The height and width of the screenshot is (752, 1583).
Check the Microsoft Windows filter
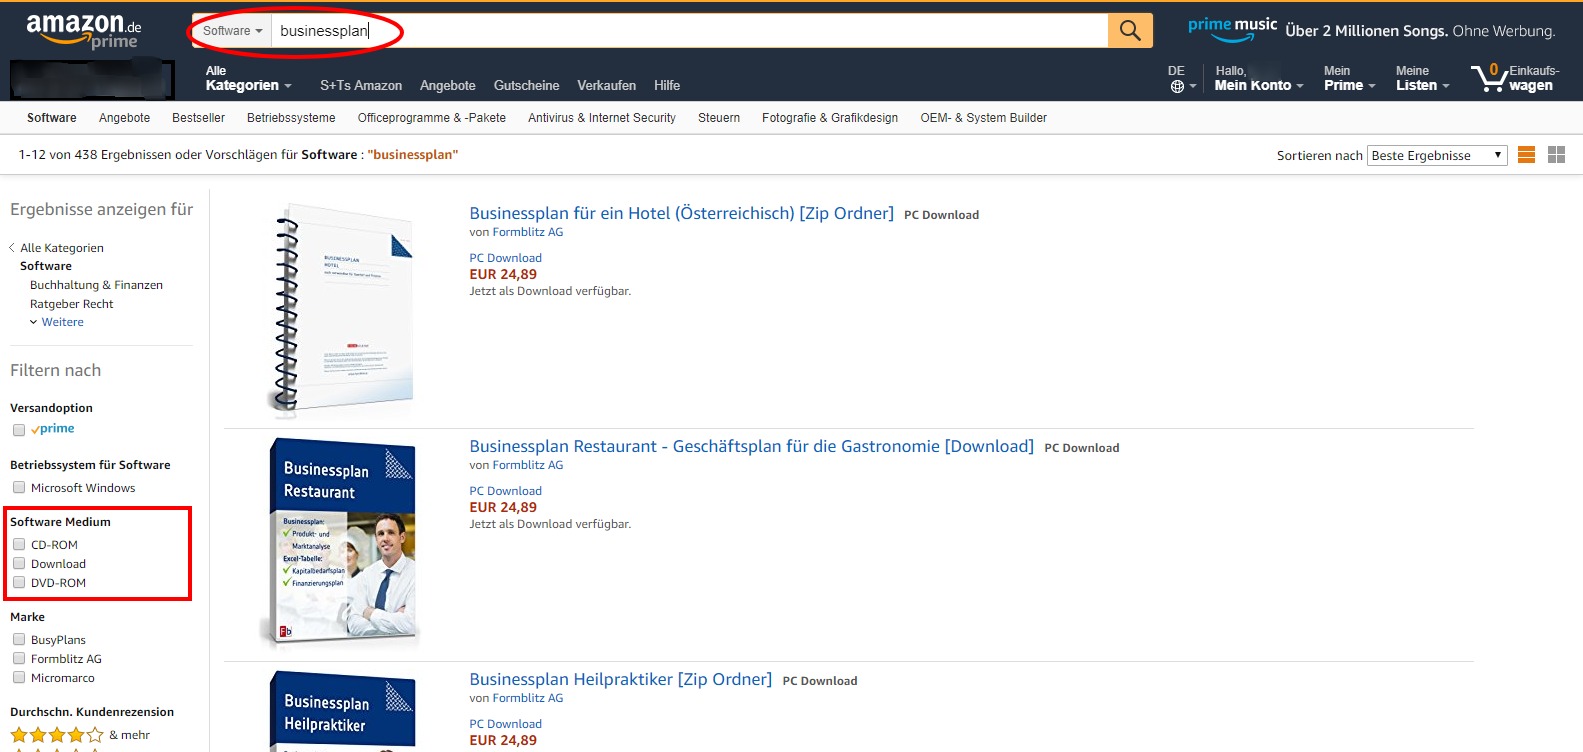click(x=19, y=488)
